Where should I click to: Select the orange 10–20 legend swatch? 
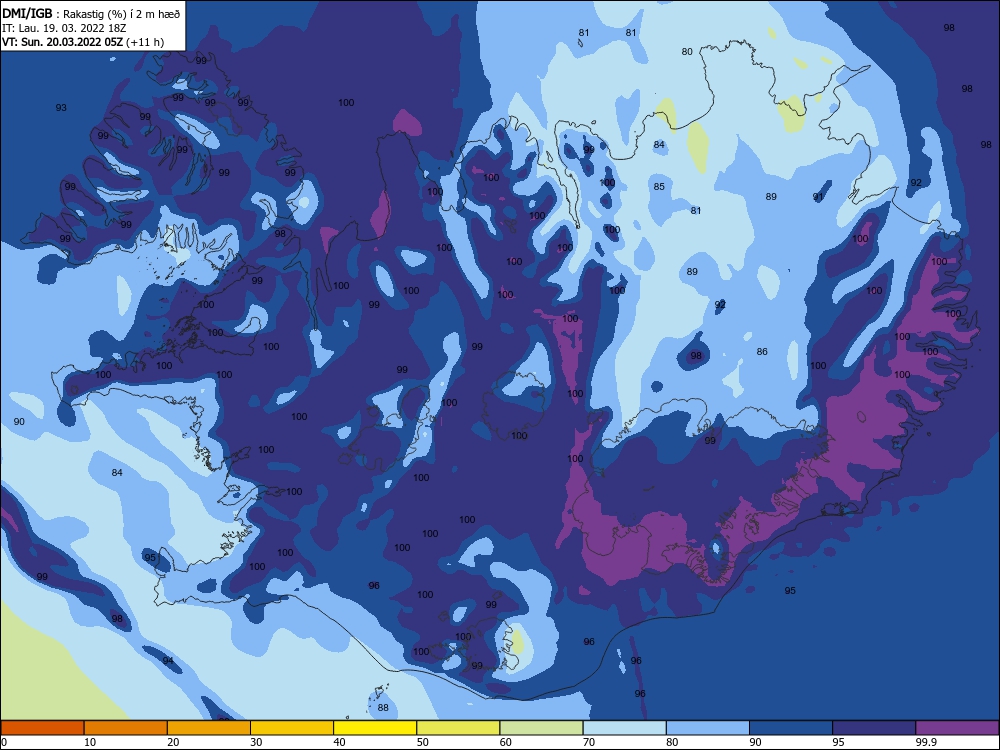click(x=126, y=728)
